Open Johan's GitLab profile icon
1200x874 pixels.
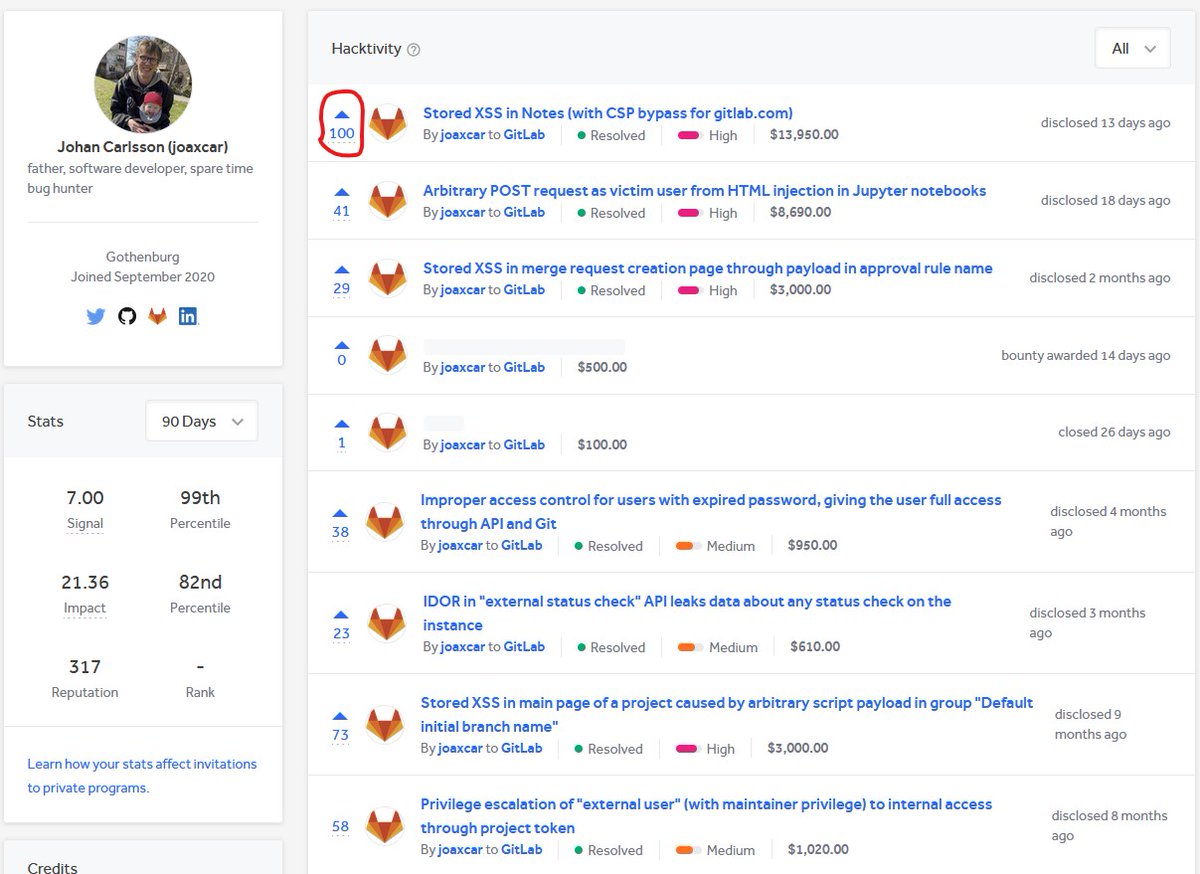pos(158,316)
